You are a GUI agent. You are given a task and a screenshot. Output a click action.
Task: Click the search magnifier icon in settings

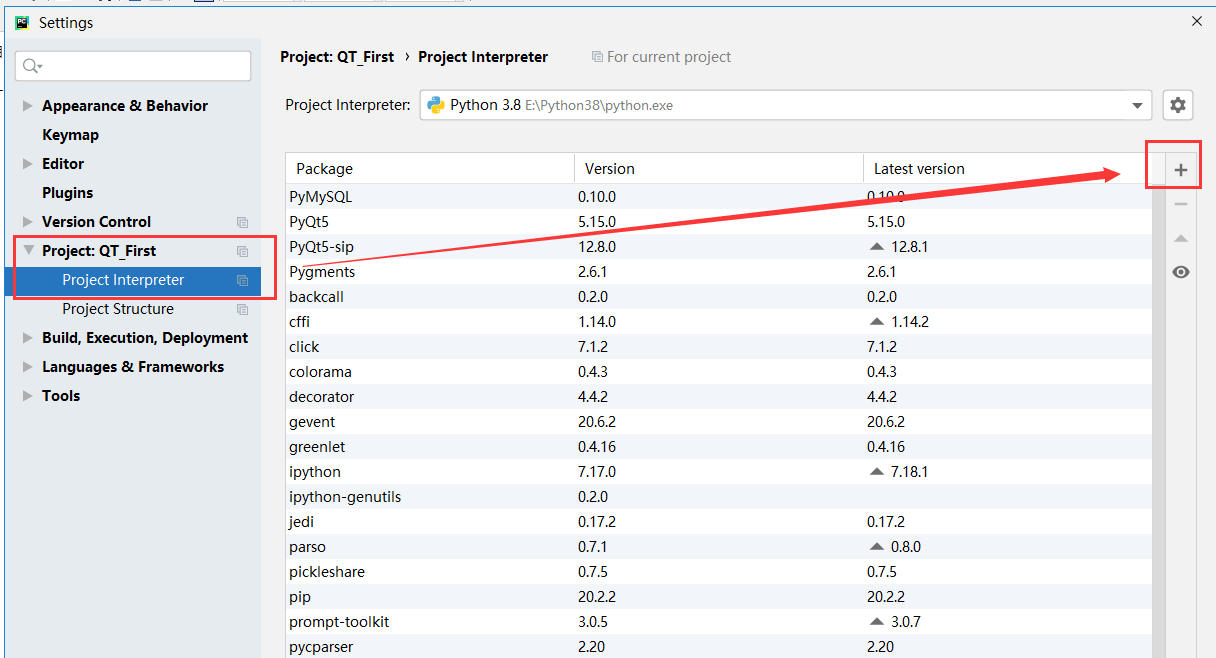[x=32, y=66]
